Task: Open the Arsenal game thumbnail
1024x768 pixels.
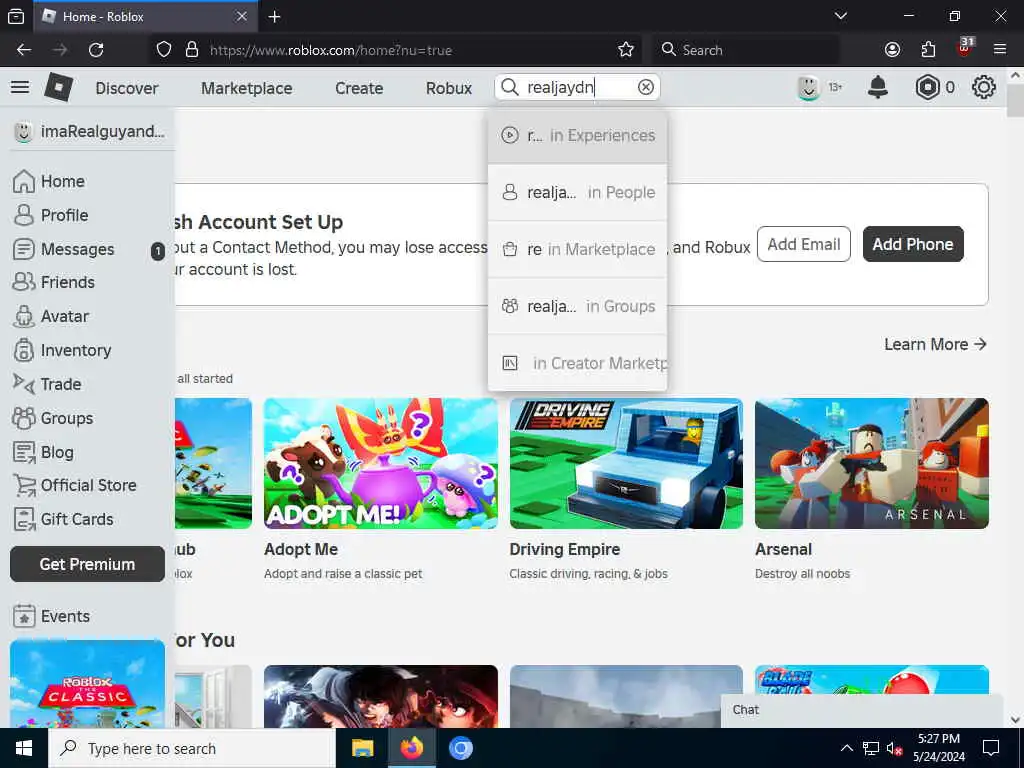Action: point(871,463)
